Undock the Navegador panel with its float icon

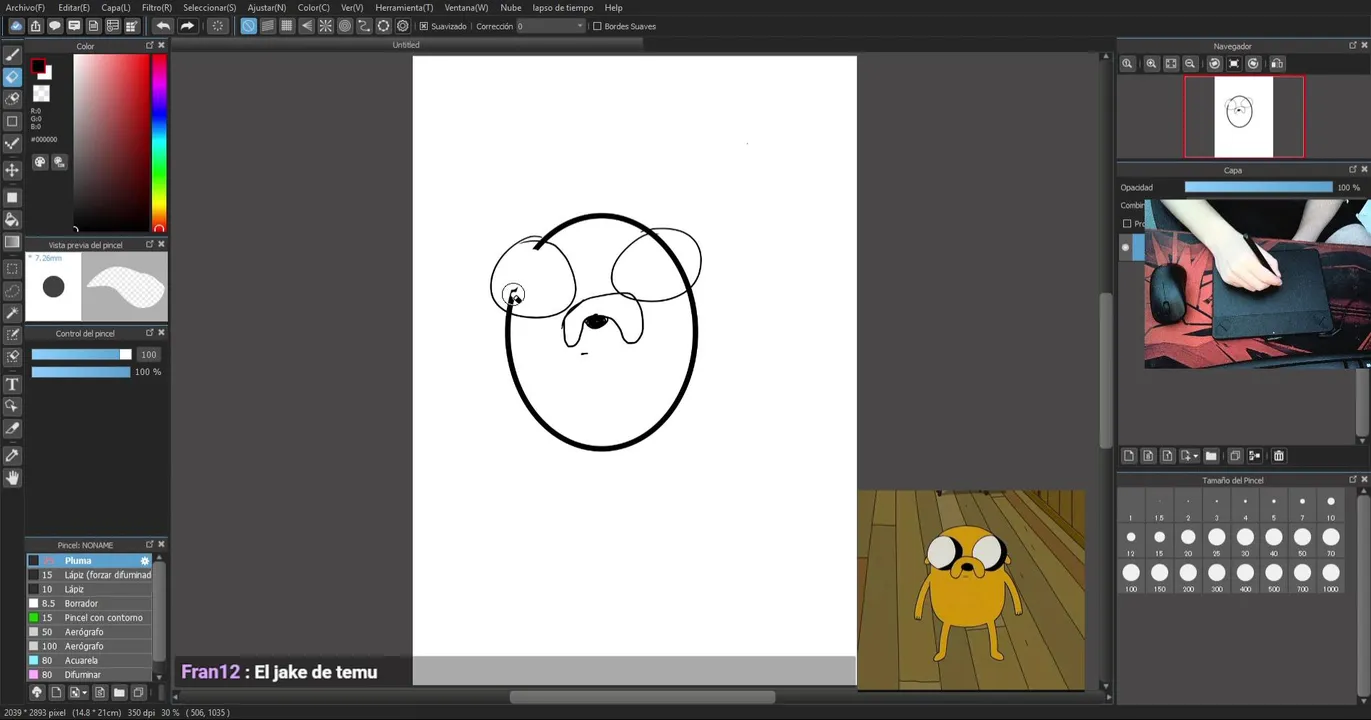pyautogui.click(x=1352, y=46)
